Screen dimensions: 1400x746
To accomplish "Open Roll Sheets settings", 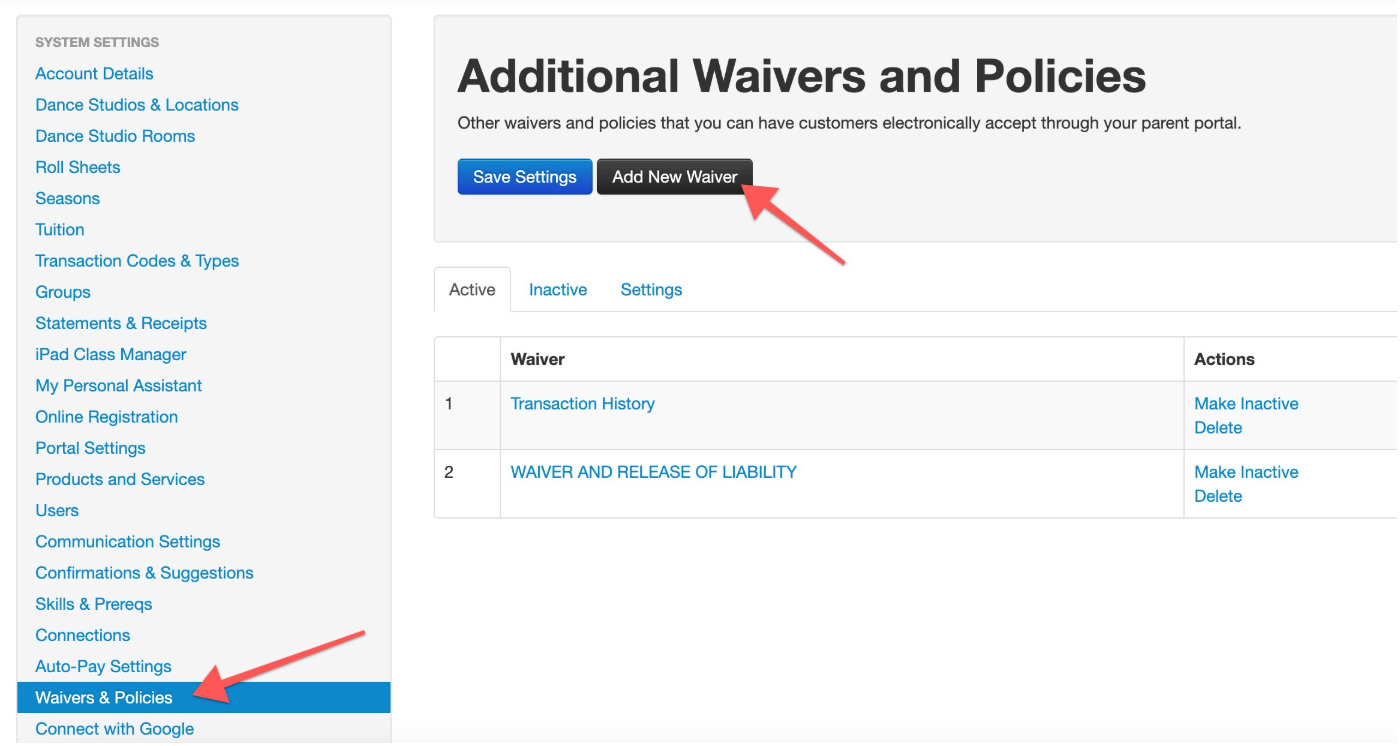I will tap(78, 167).
